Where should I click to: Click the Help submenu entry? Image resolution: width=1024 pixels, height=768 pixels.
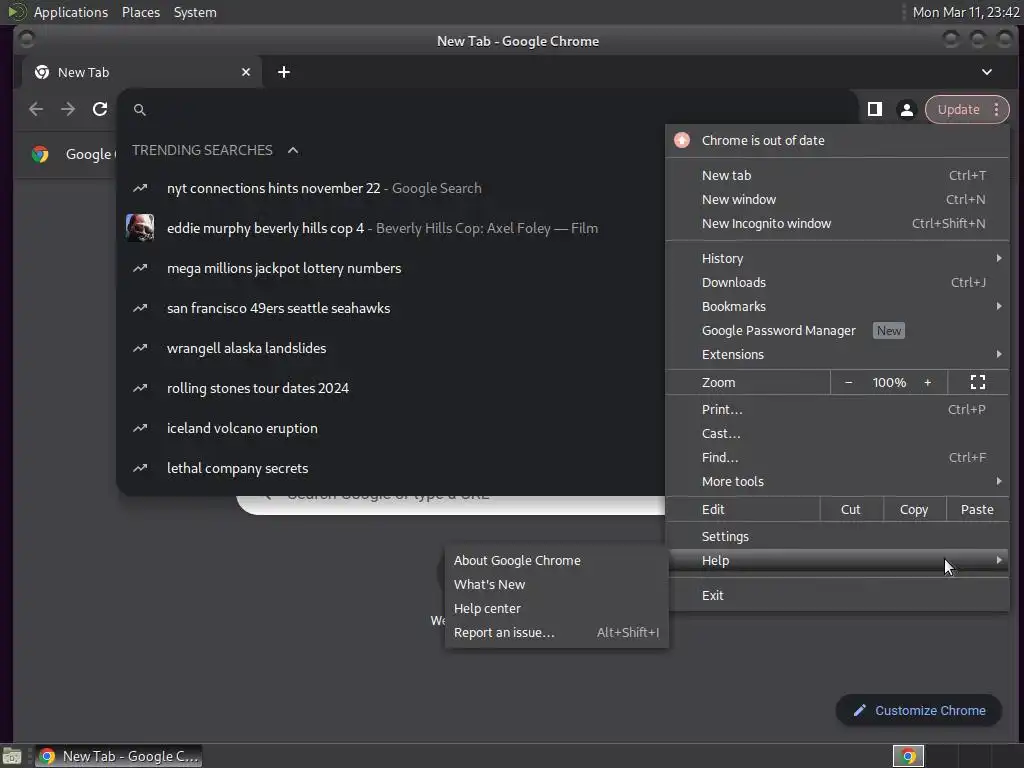837,560
